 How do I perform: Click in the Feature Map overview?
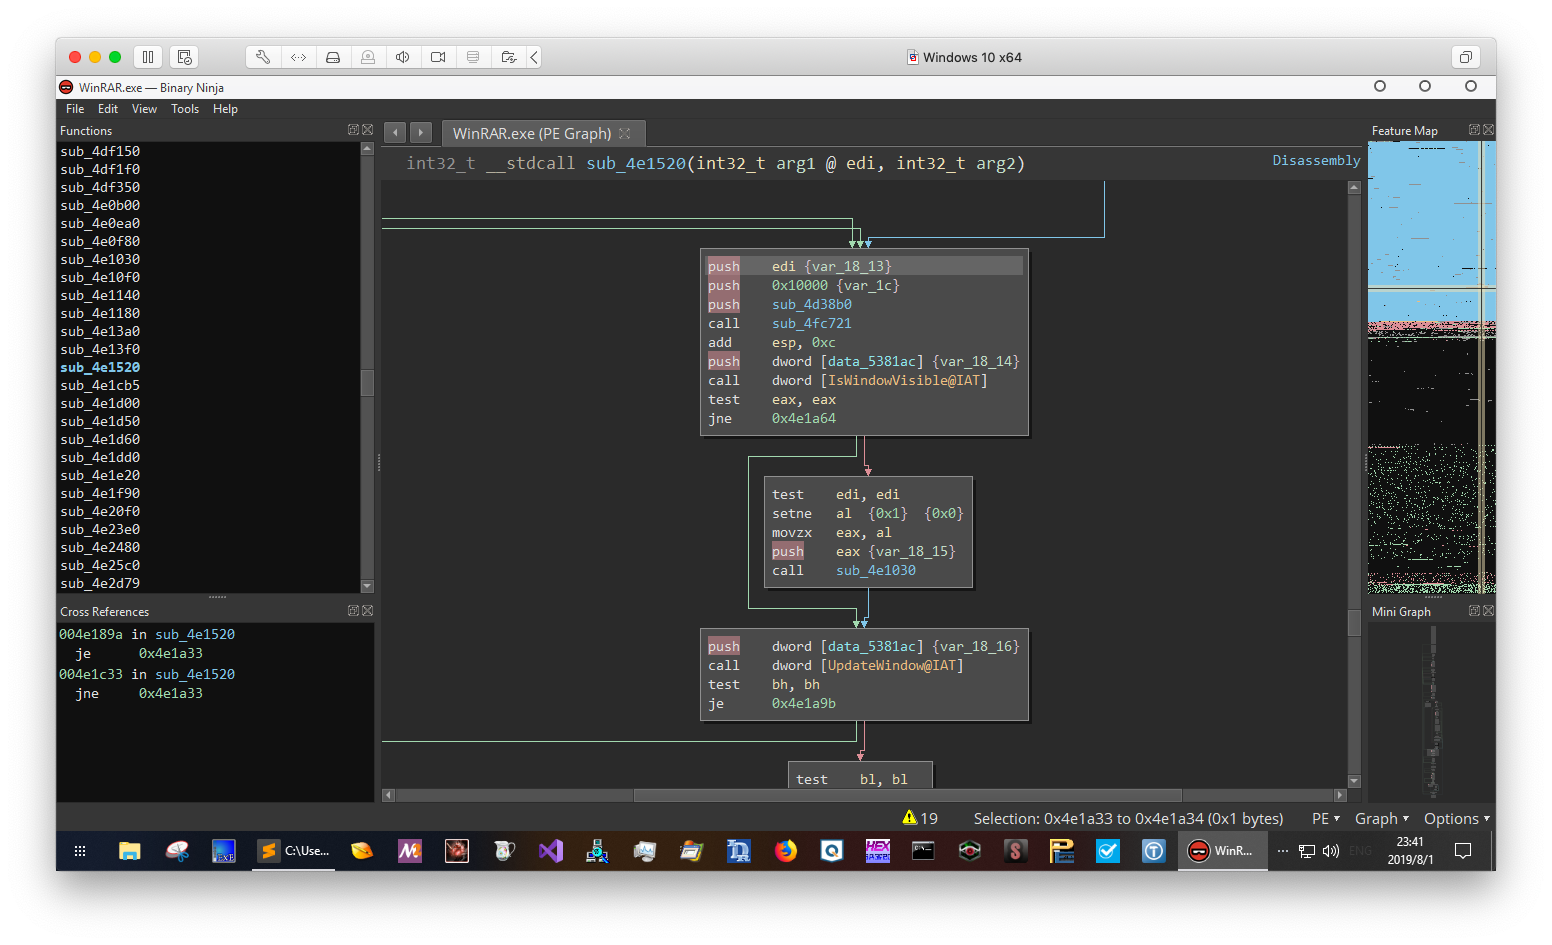pyautogui.click(x=1431, y=367)
